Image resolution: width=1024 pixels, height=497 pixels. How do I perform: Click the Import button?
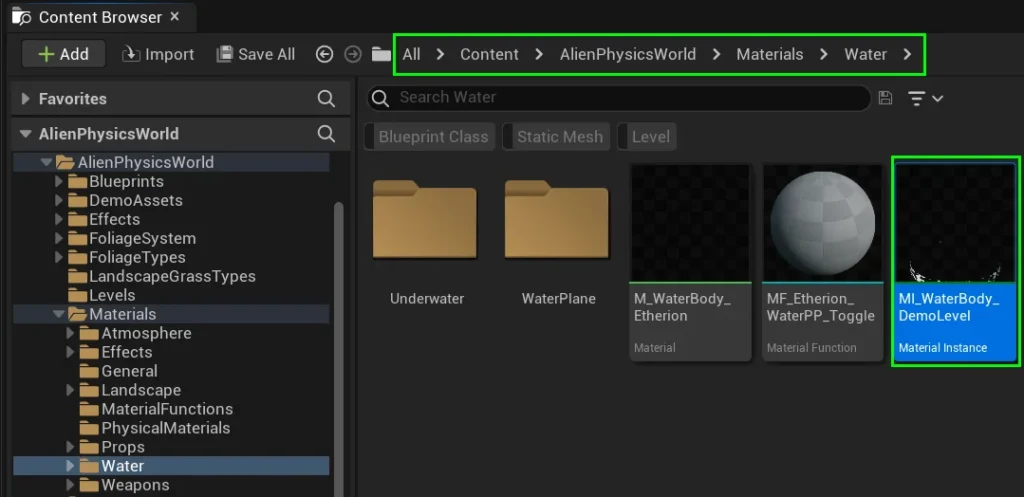(158, 54)
